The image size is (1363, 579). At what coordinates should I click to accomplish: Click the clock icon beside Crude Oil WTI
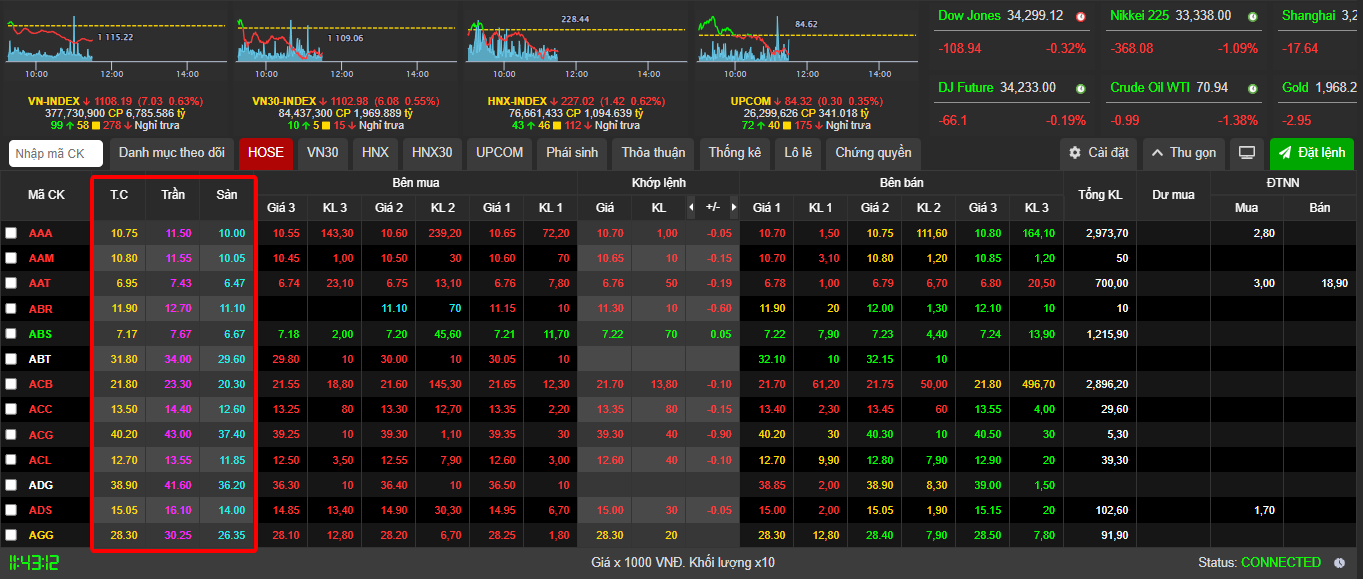(x=1254, y=88)
